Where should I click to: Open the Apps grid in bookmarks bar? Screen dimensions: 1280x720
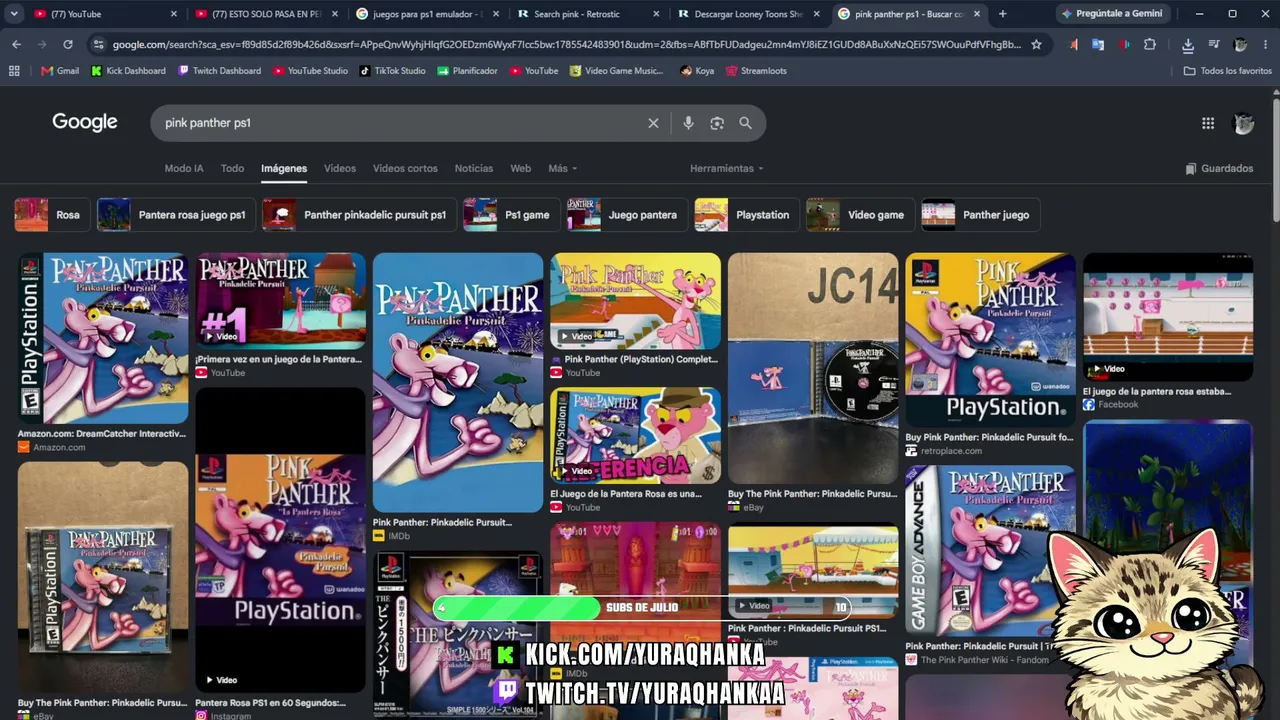(x=14, y=71)
